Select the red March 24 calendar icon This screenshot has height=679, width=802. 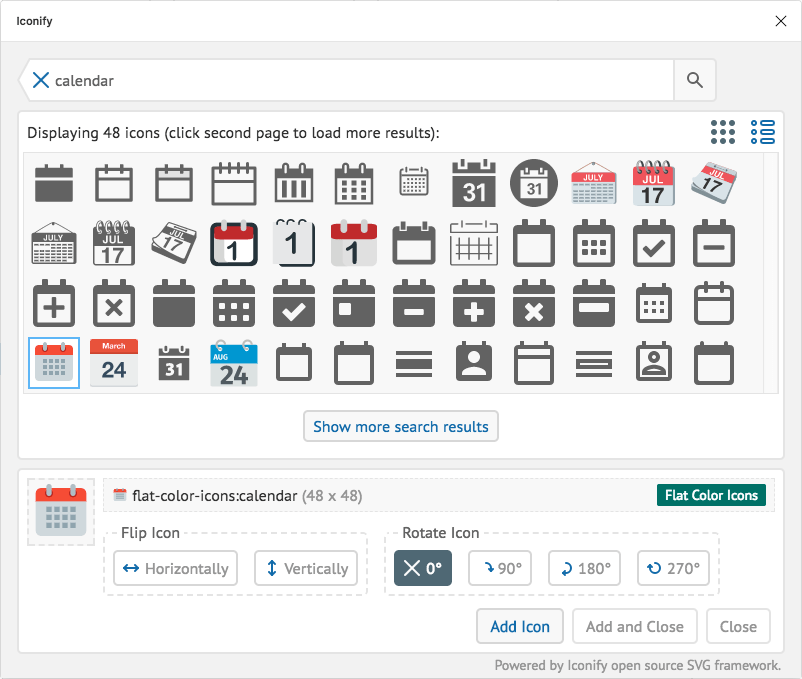[114, 363]
